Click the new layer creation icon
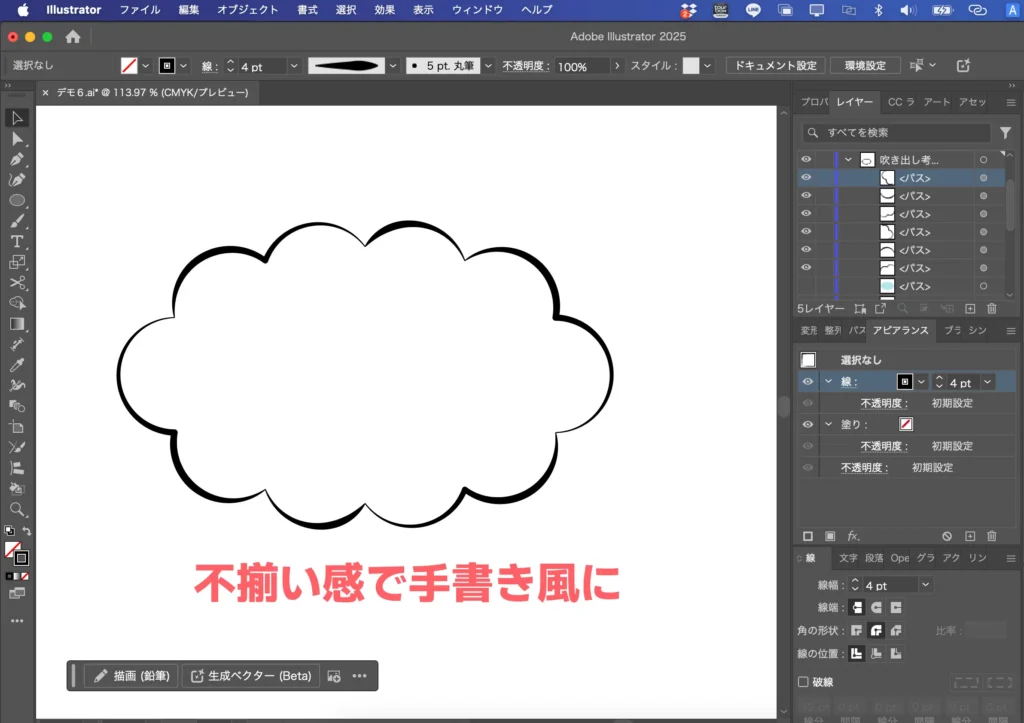This screenshot has width=1024, height=723. click(970, 308)
